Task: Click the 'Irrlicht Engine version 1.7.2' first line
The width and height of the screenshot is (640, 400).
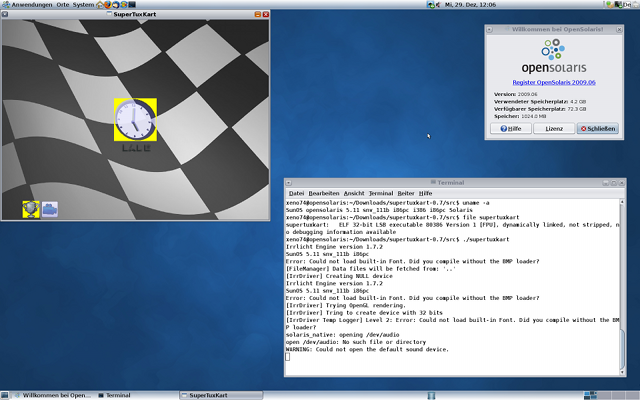Action: coord(334,247)
